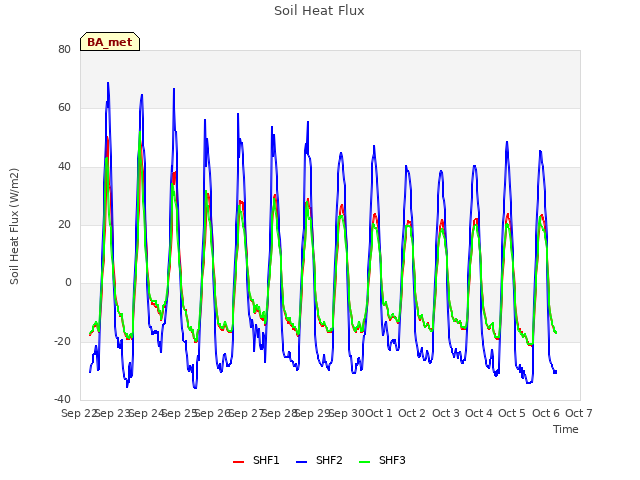This screenshot has width=640, height=480.
Task: Toggle the SHF3 legend entry
Action: tap(382, 460)
